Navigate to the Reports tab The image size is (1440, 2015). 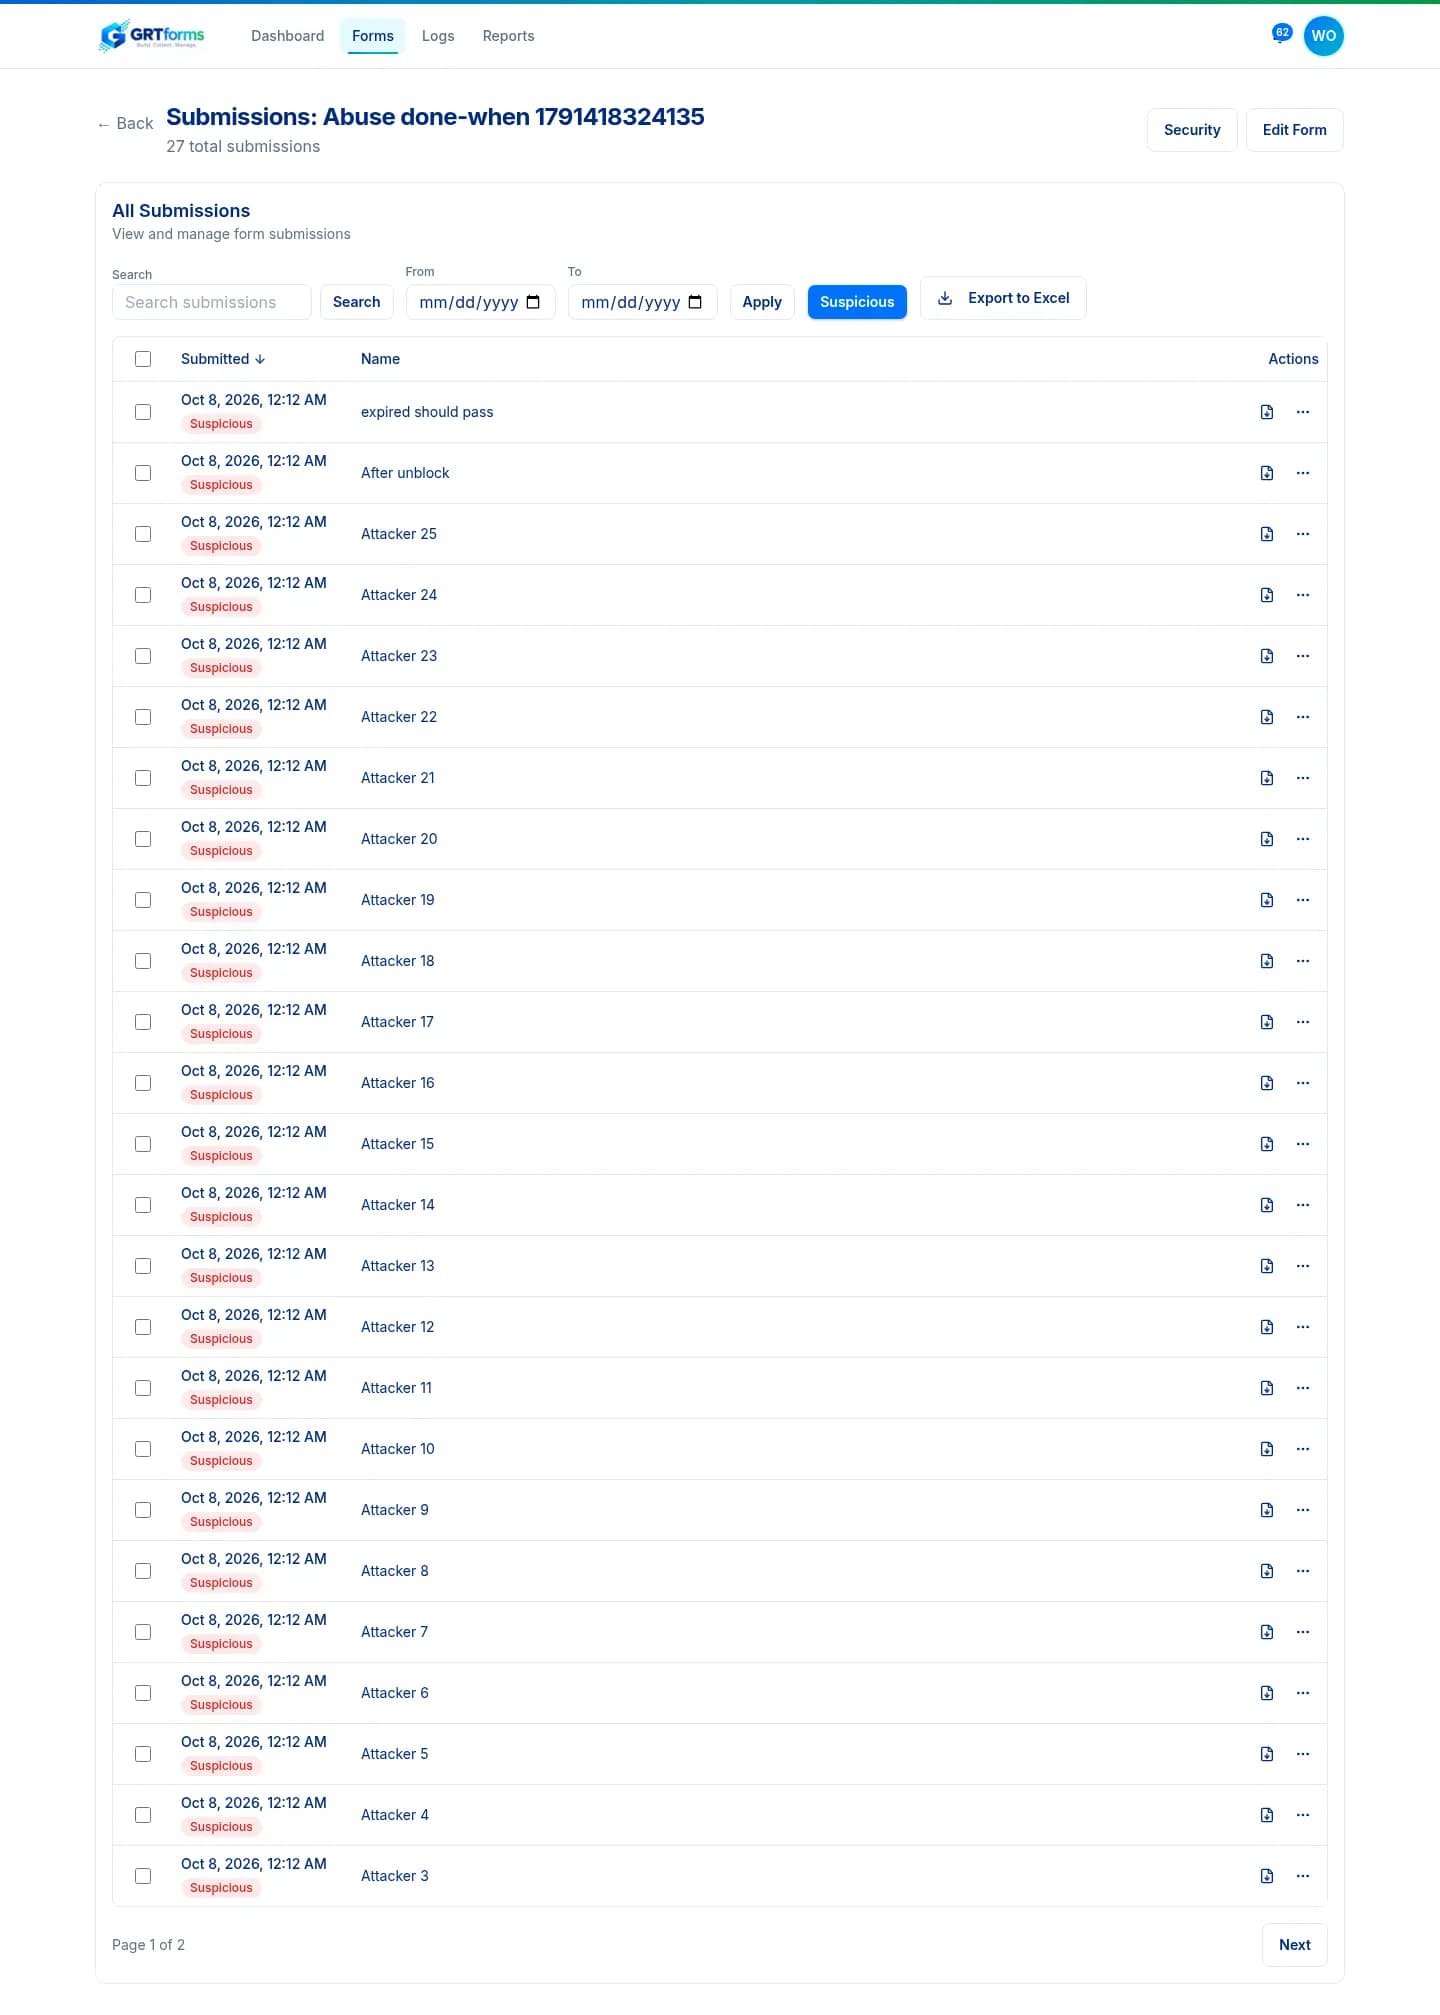point(508,36)
